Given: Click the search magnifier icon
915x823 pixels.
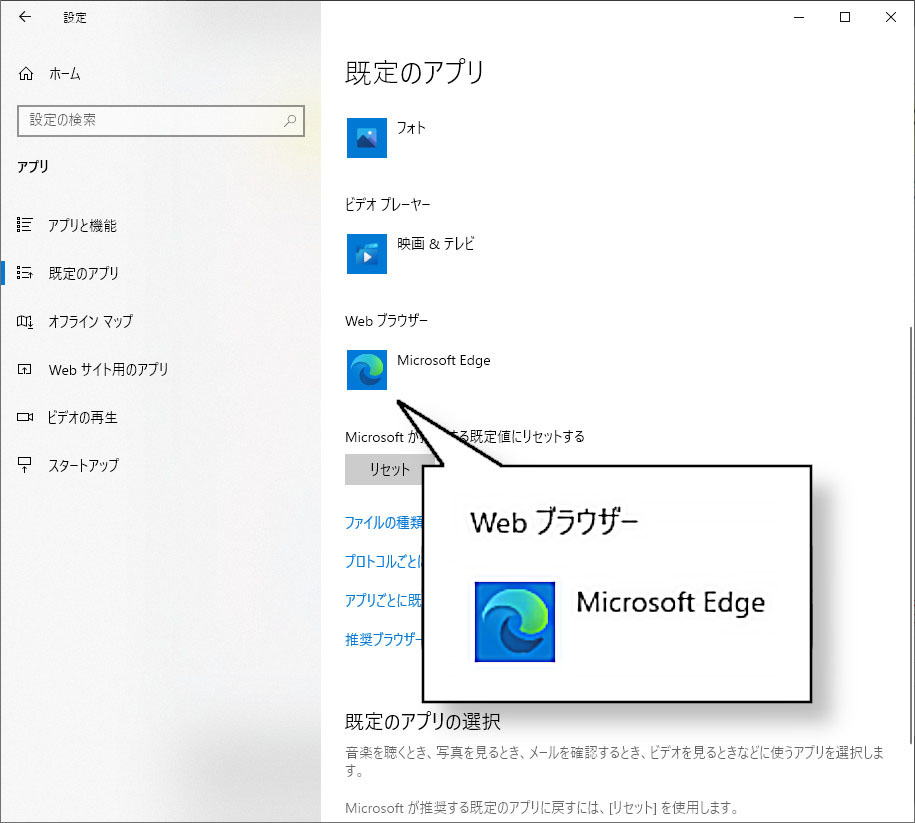Looking at the screenshot, I should pyautogui.click(x=290, y=120).
